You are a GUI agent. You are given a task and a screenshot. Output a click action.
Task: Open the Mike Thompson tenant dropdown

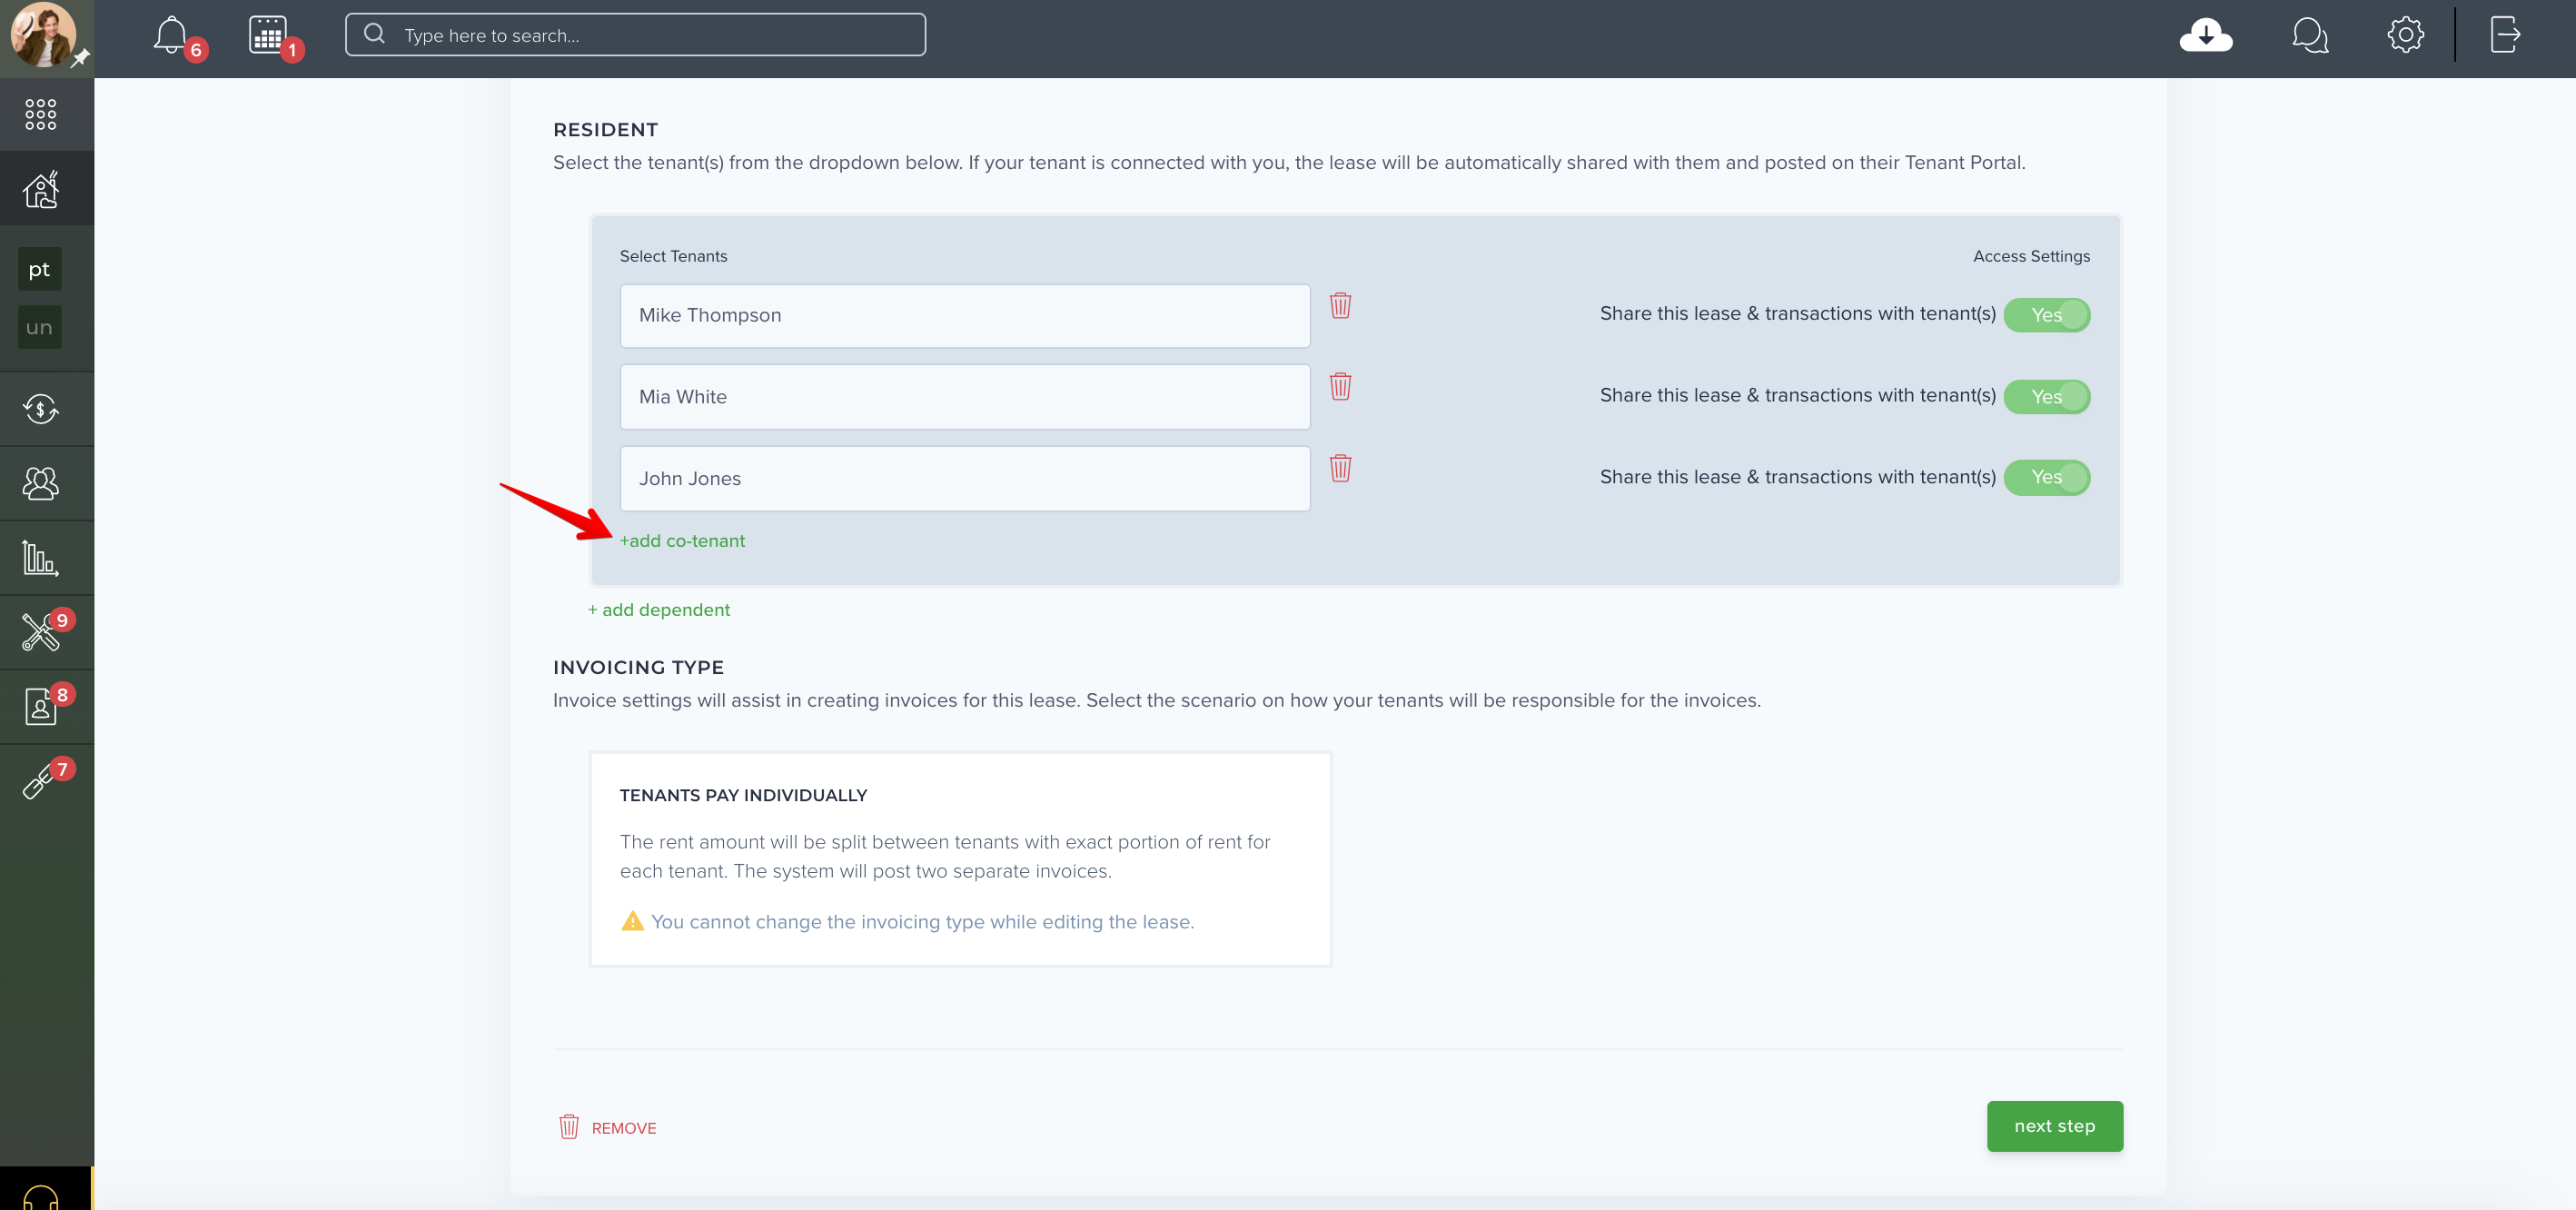point(965,315)
